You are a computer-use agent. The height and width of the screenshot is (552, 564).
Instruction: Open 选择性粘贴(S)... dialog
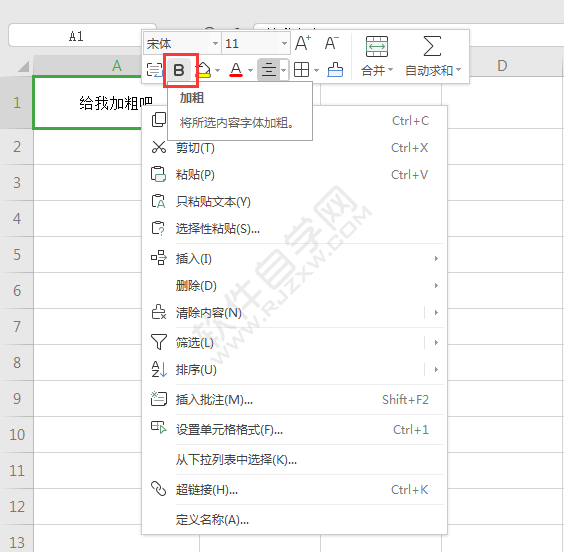click(x=294, y=229)
